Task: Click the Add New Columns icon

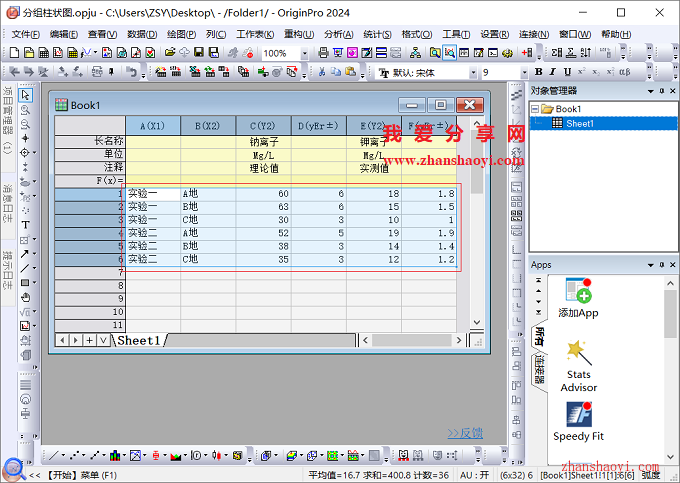Action: pos(527,52)
